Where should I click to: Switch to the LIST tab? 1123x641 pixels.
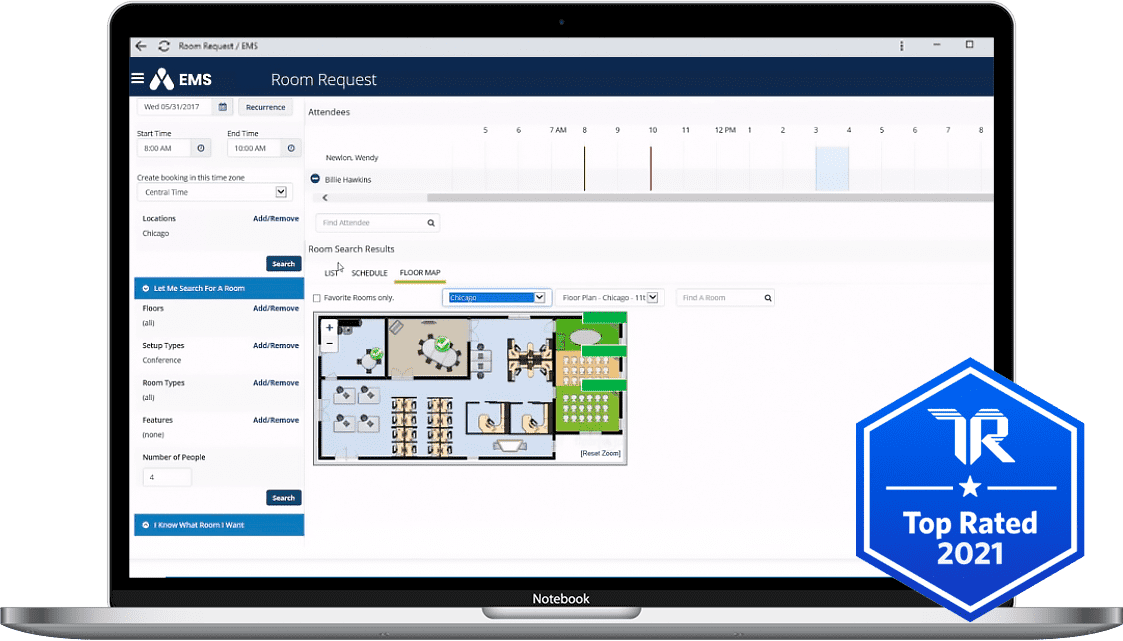click(x=331, y=273)
